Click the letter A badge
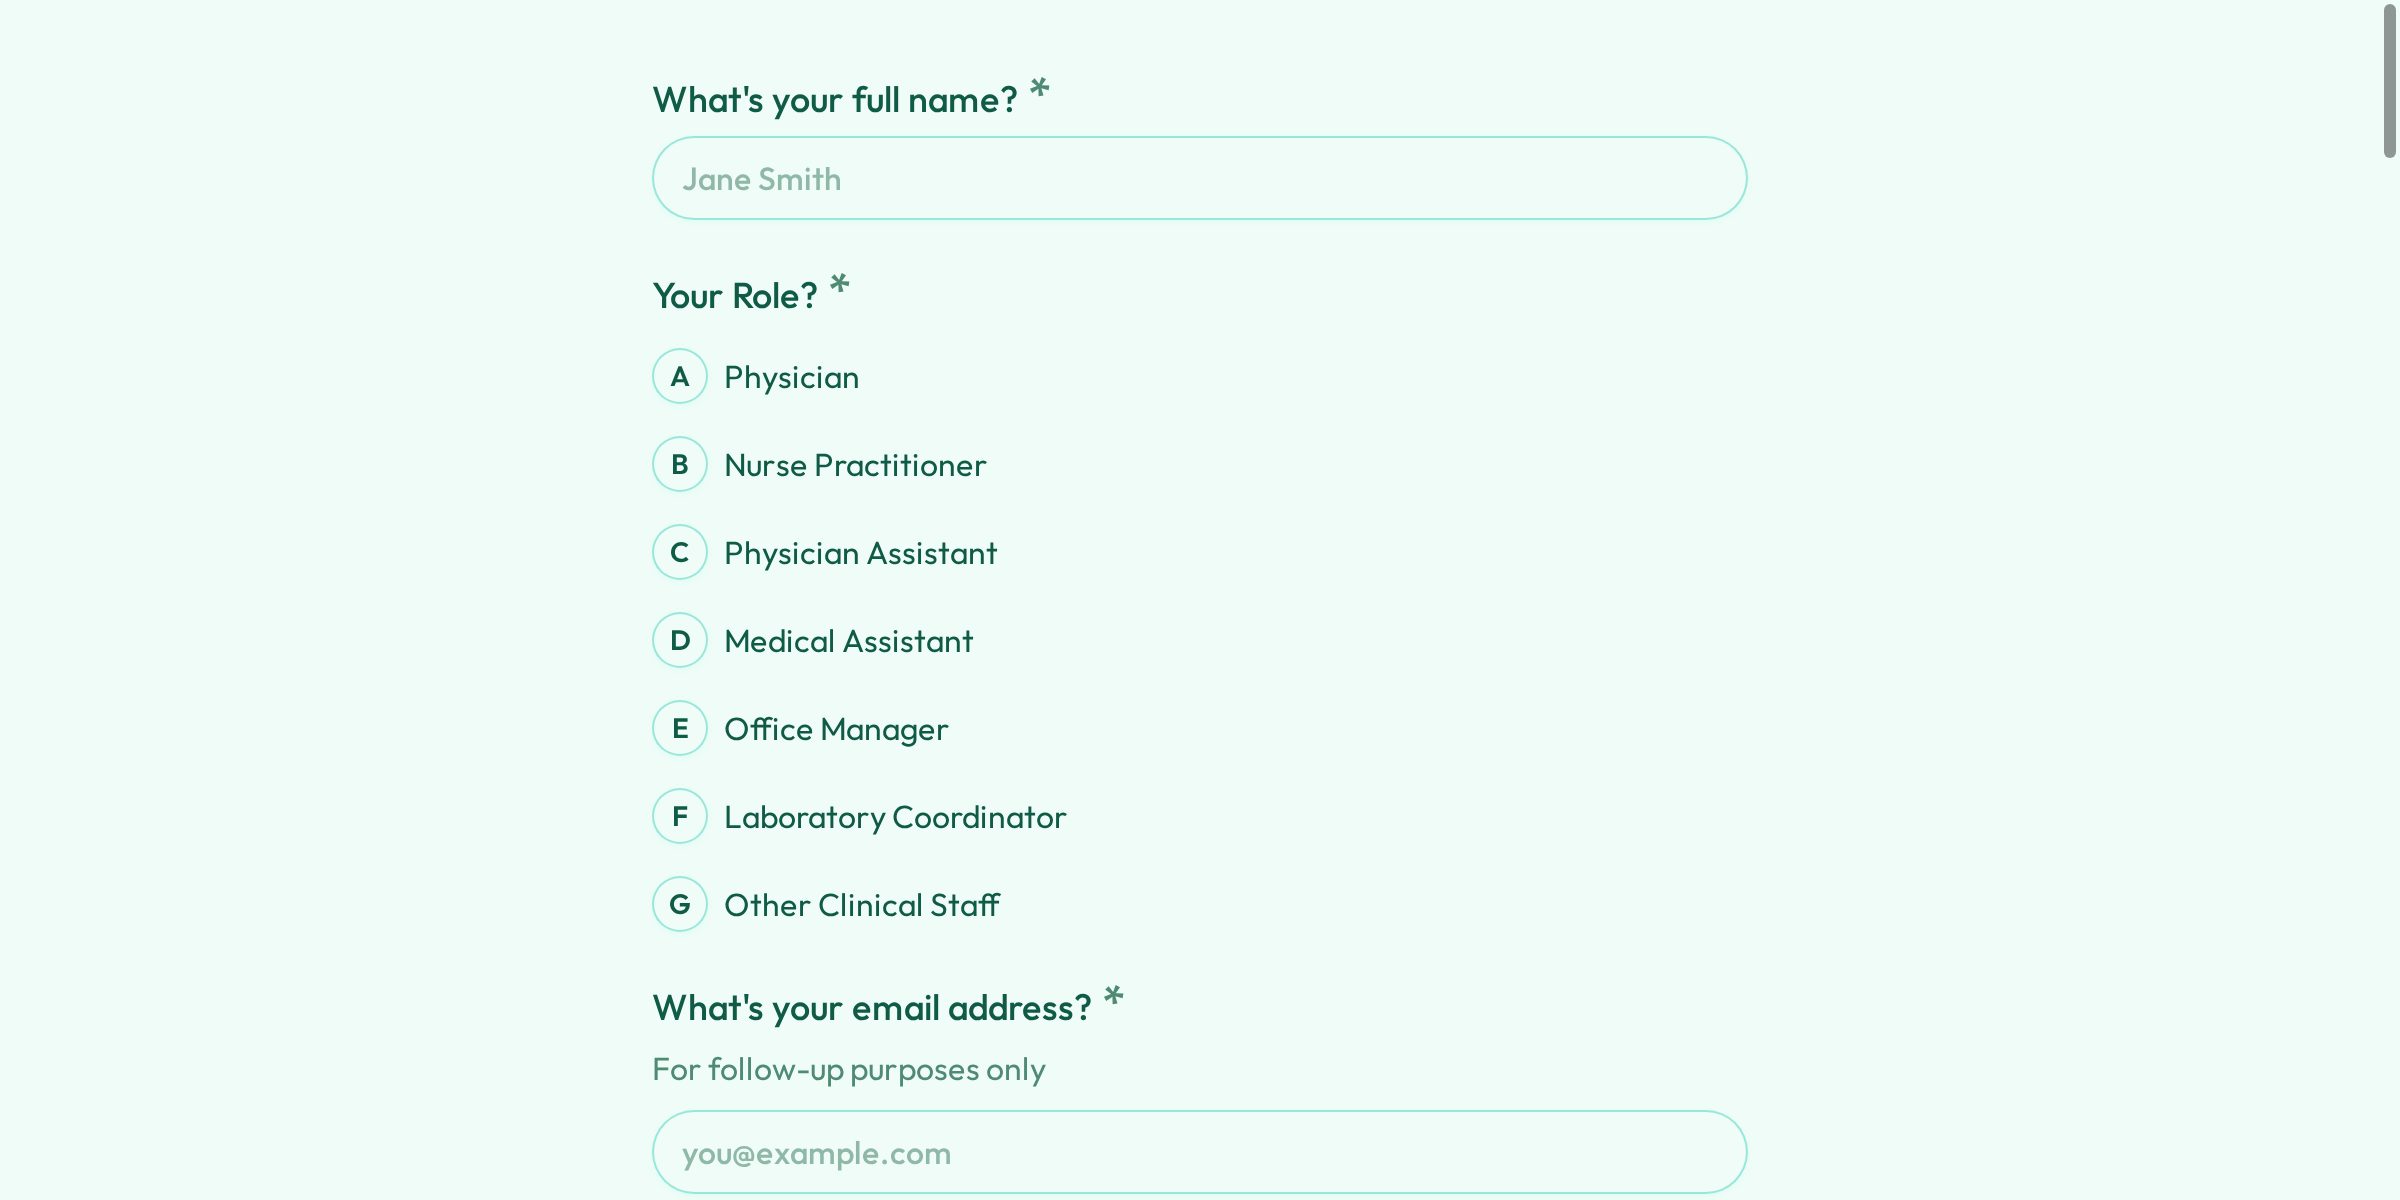2400x1200 pixels. (680, 377)
